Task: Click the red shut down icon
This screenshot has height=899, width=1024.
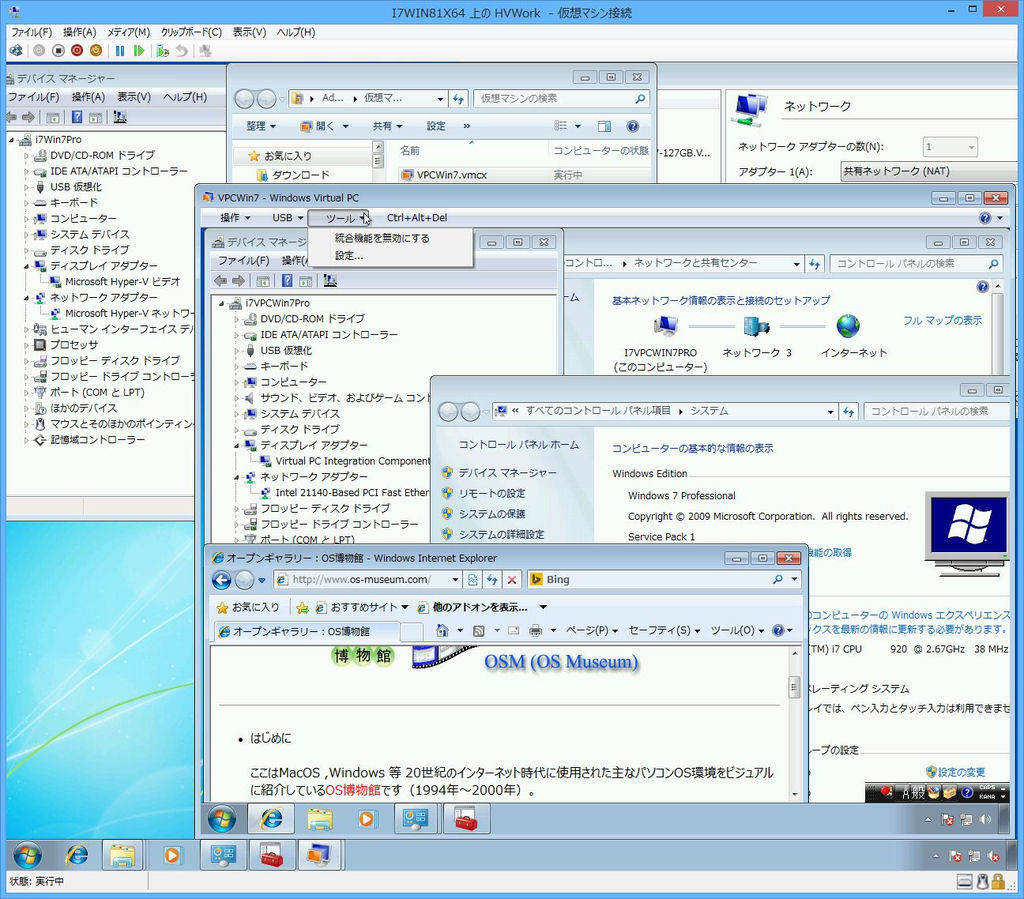Action: pyautogui.click(x=77, y=50)
